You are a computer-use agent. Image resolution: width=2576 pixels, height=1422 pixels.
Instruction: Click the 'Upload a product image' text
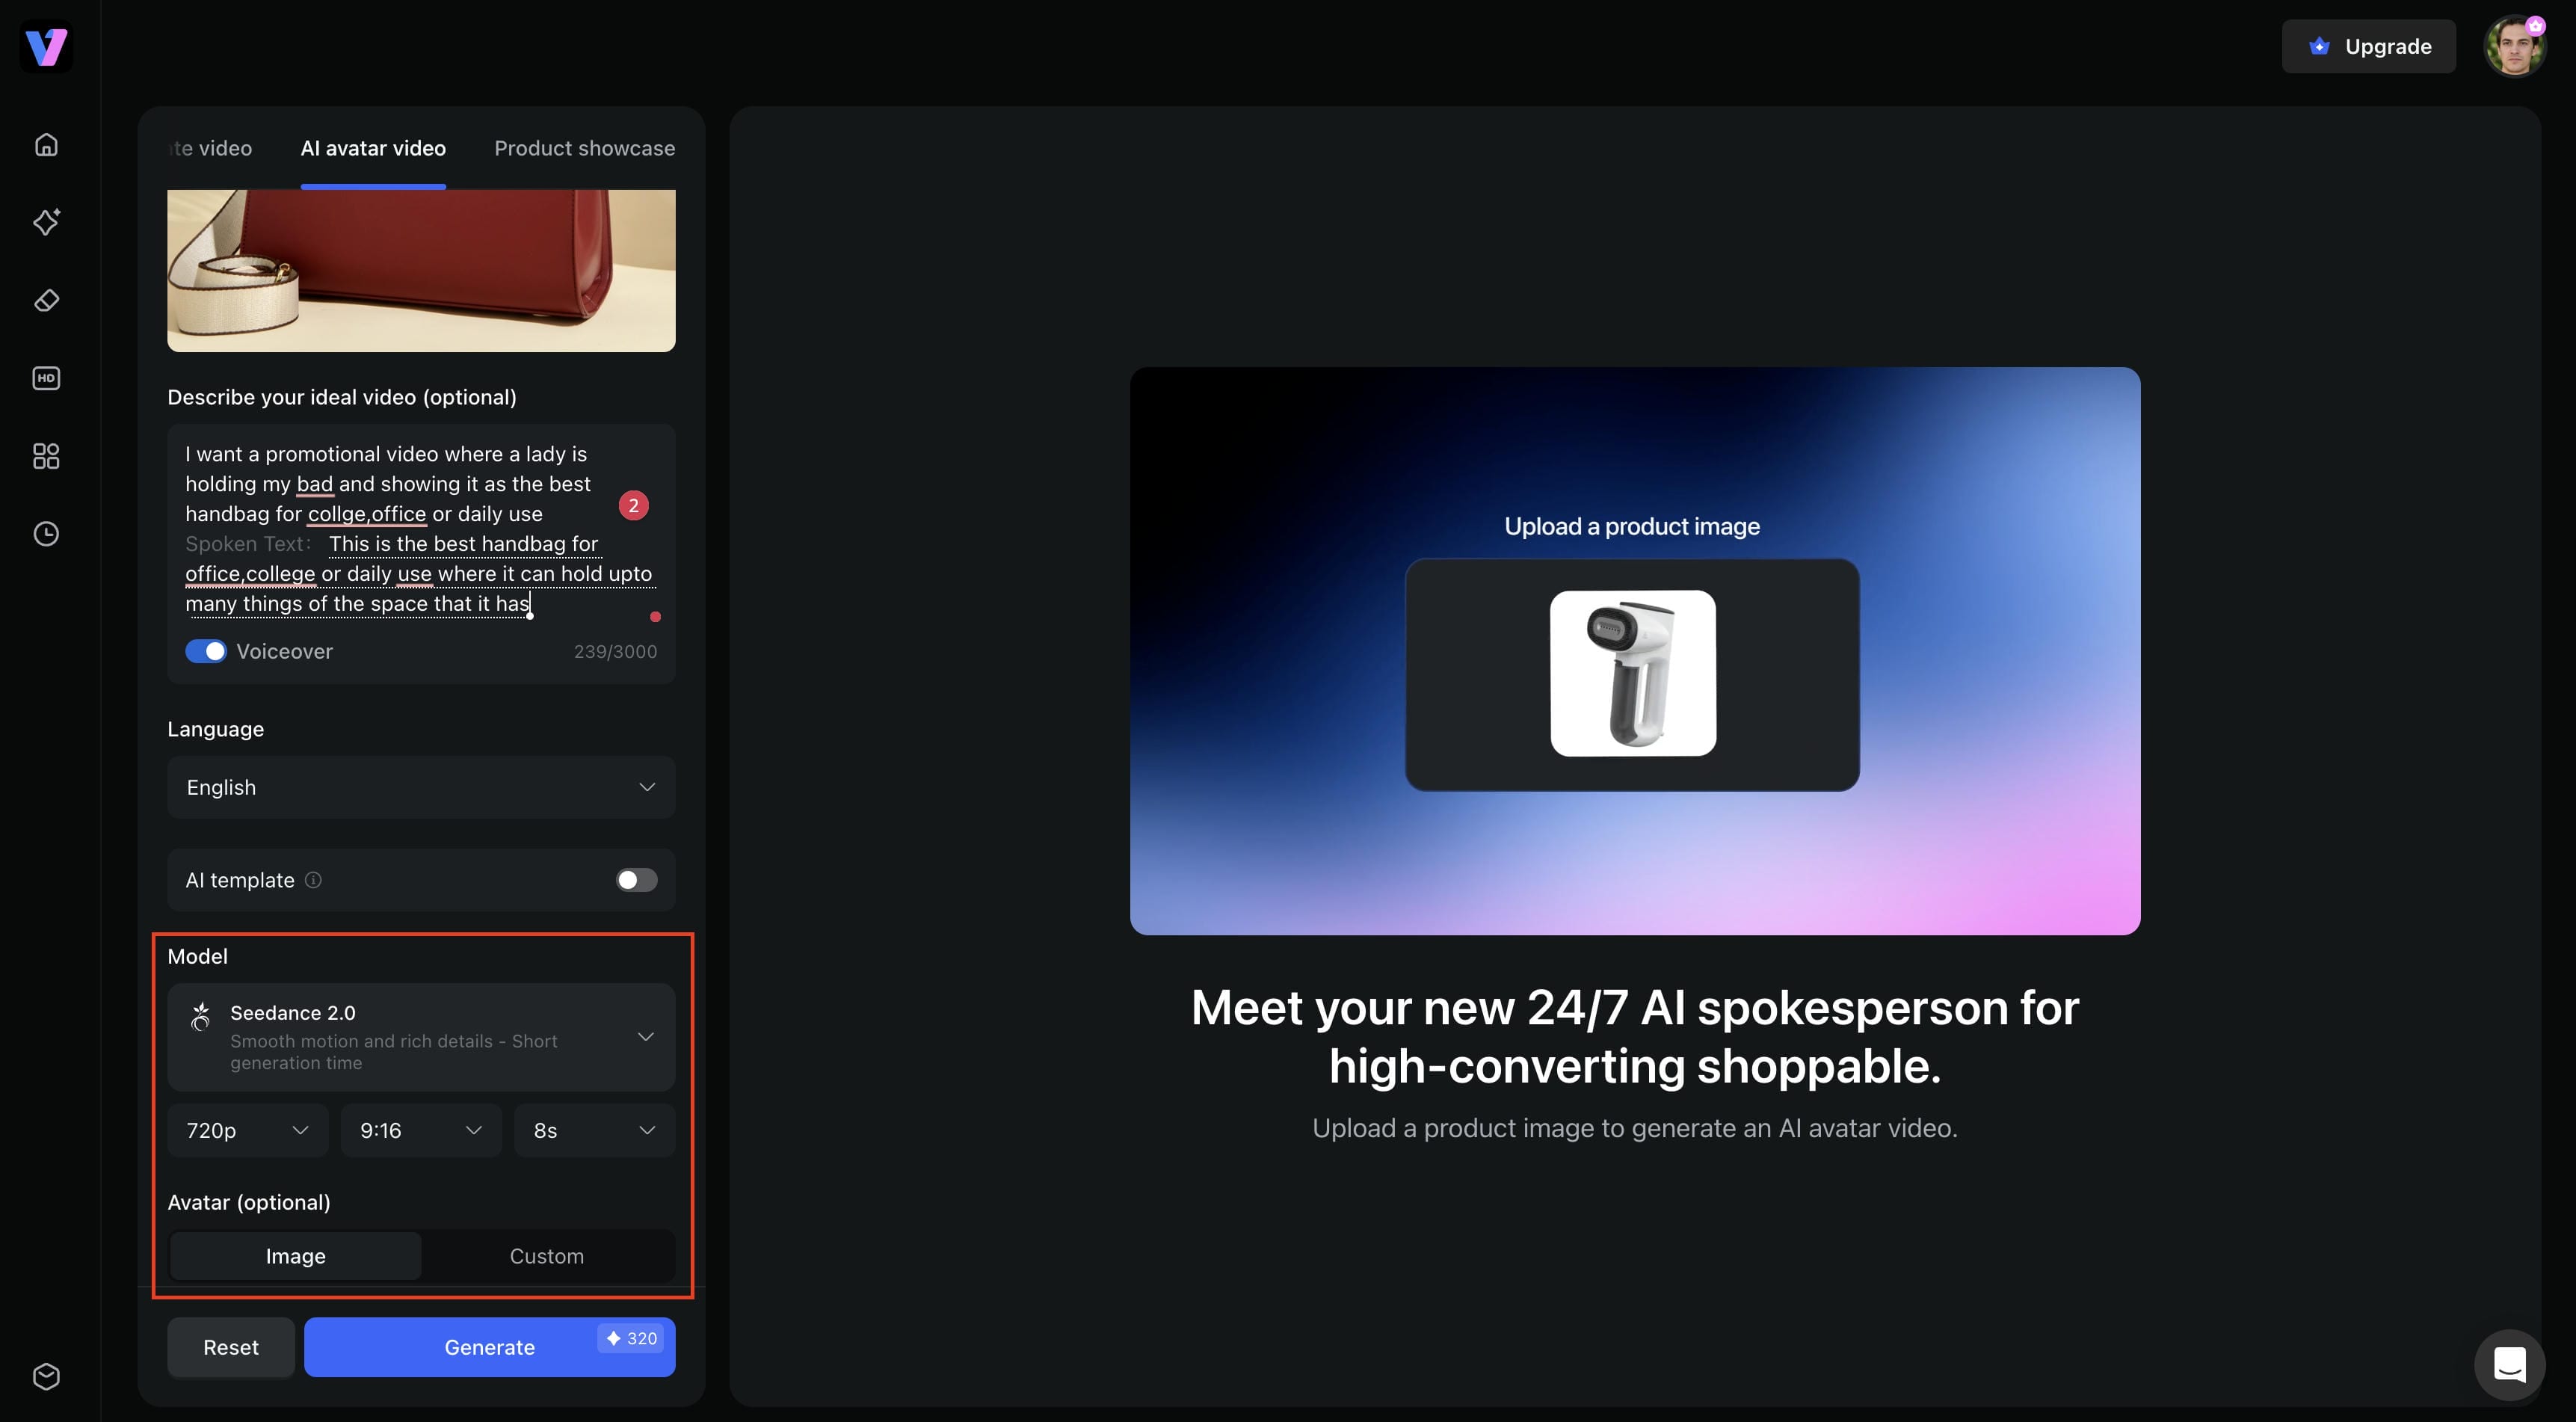tap(1632, 526)
